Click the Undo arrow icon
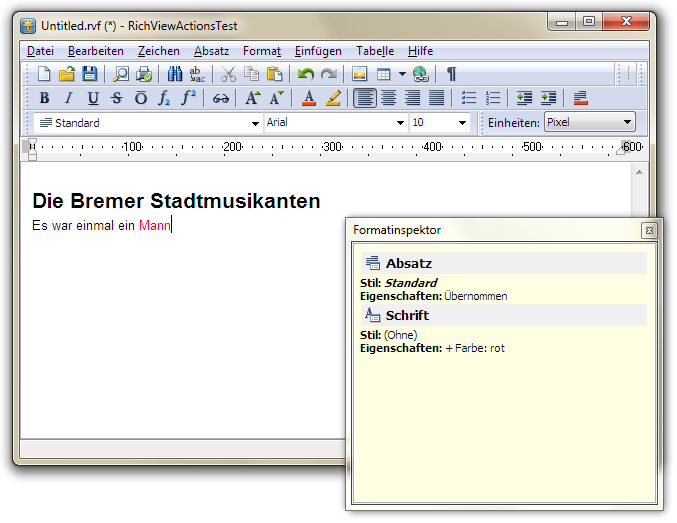 pos(306,74)
